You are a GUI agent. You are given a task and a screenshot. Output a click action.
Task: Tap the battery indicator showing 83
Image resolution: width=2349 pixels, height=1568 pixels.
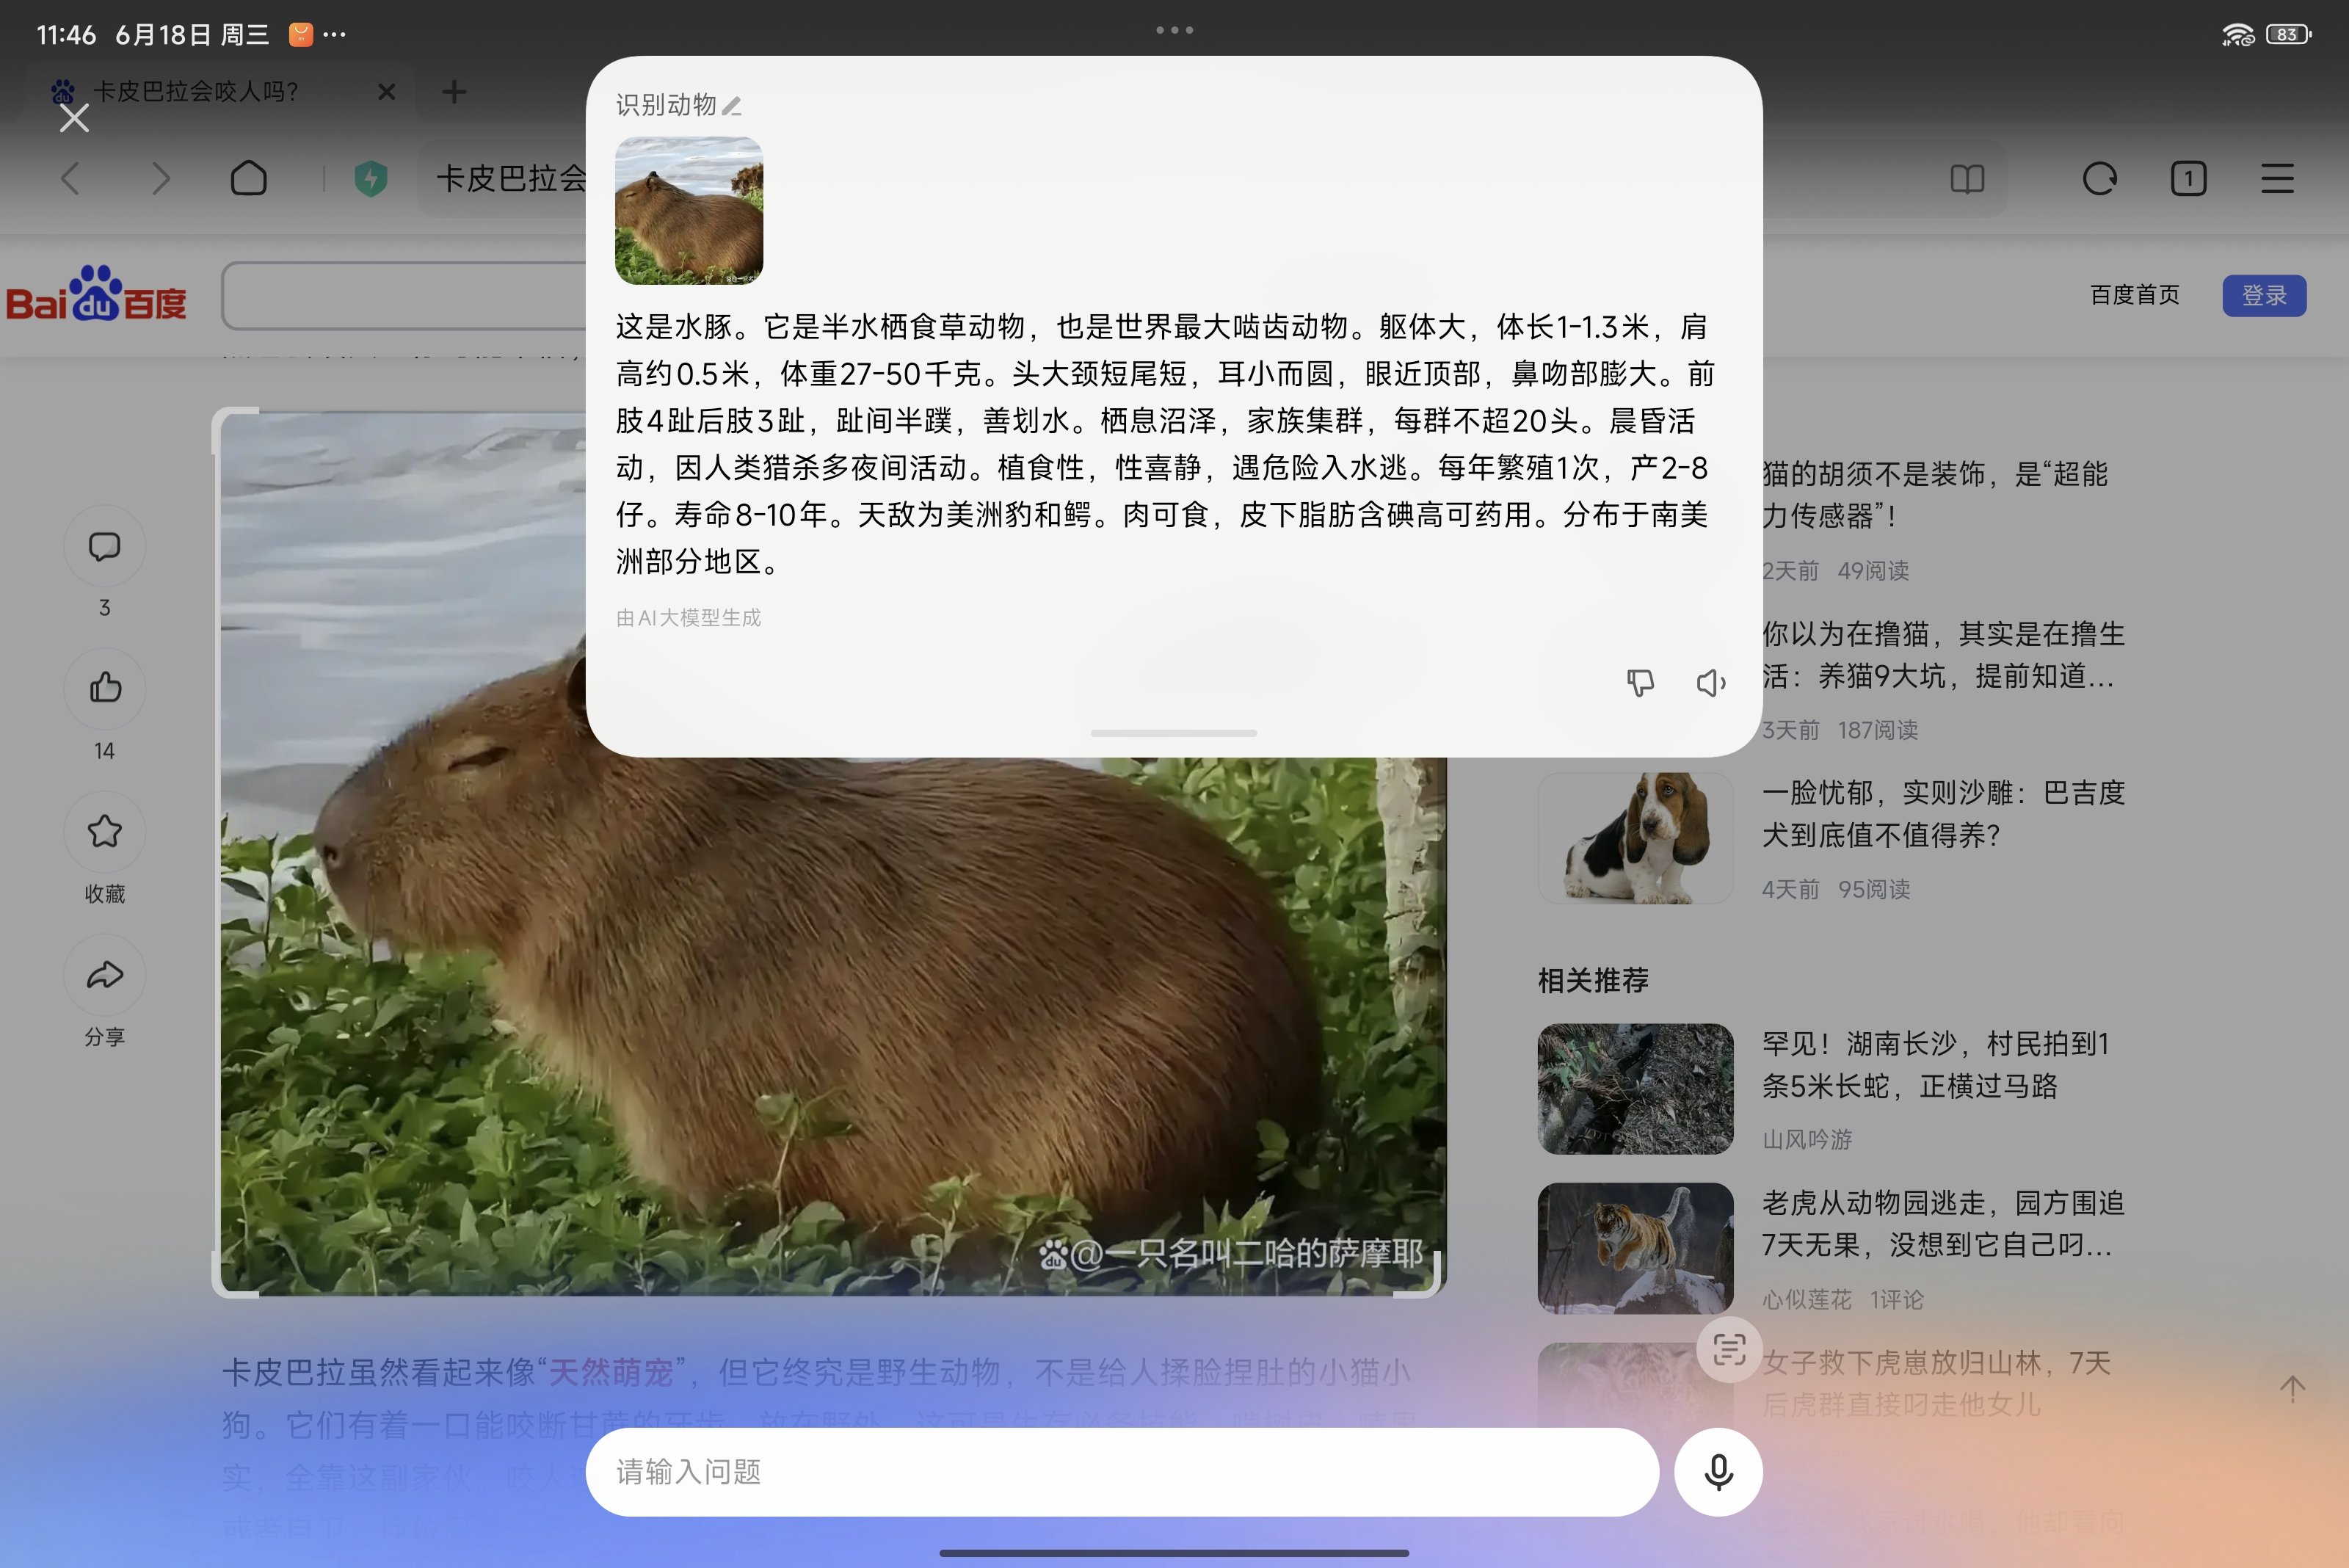click(x=2289, y=34)
